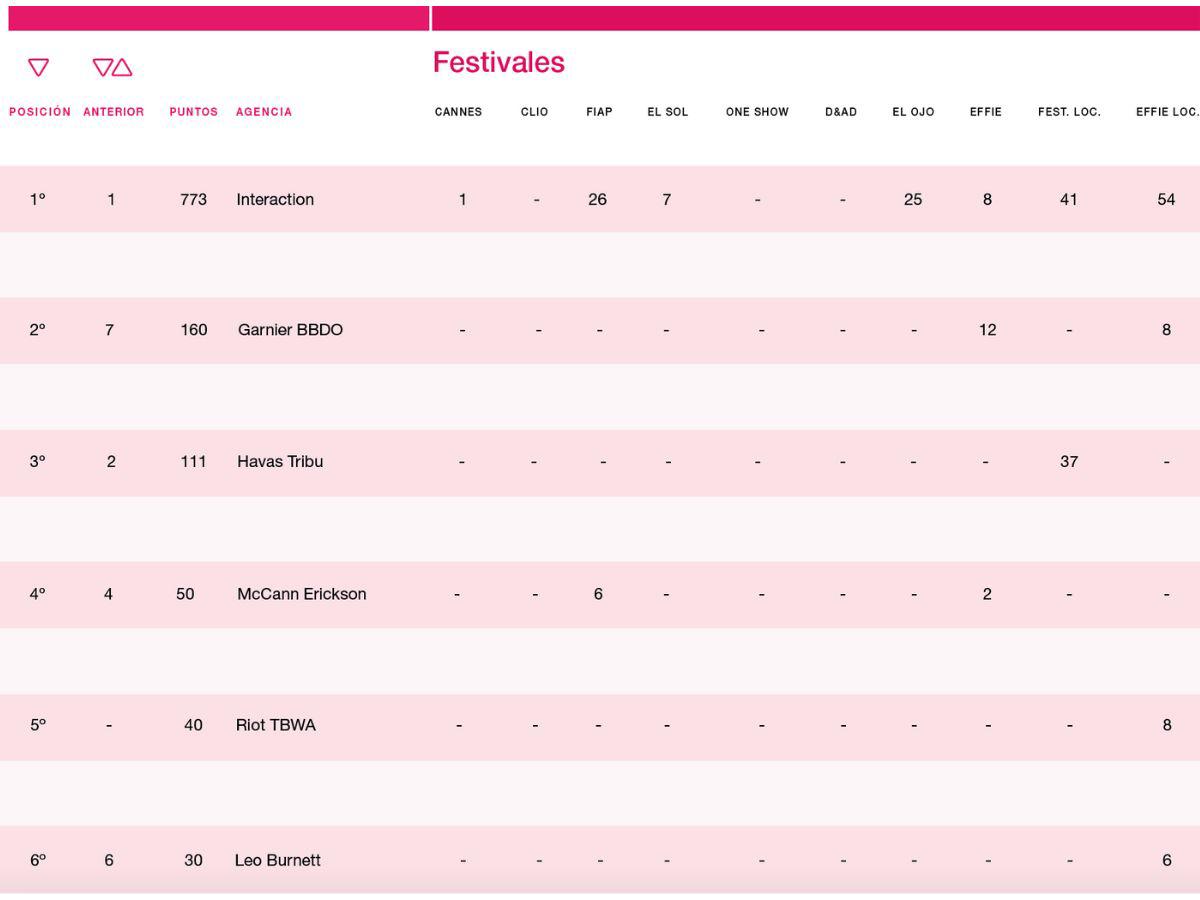Click Interaction's EL OJO value 25

click(913, 199)
